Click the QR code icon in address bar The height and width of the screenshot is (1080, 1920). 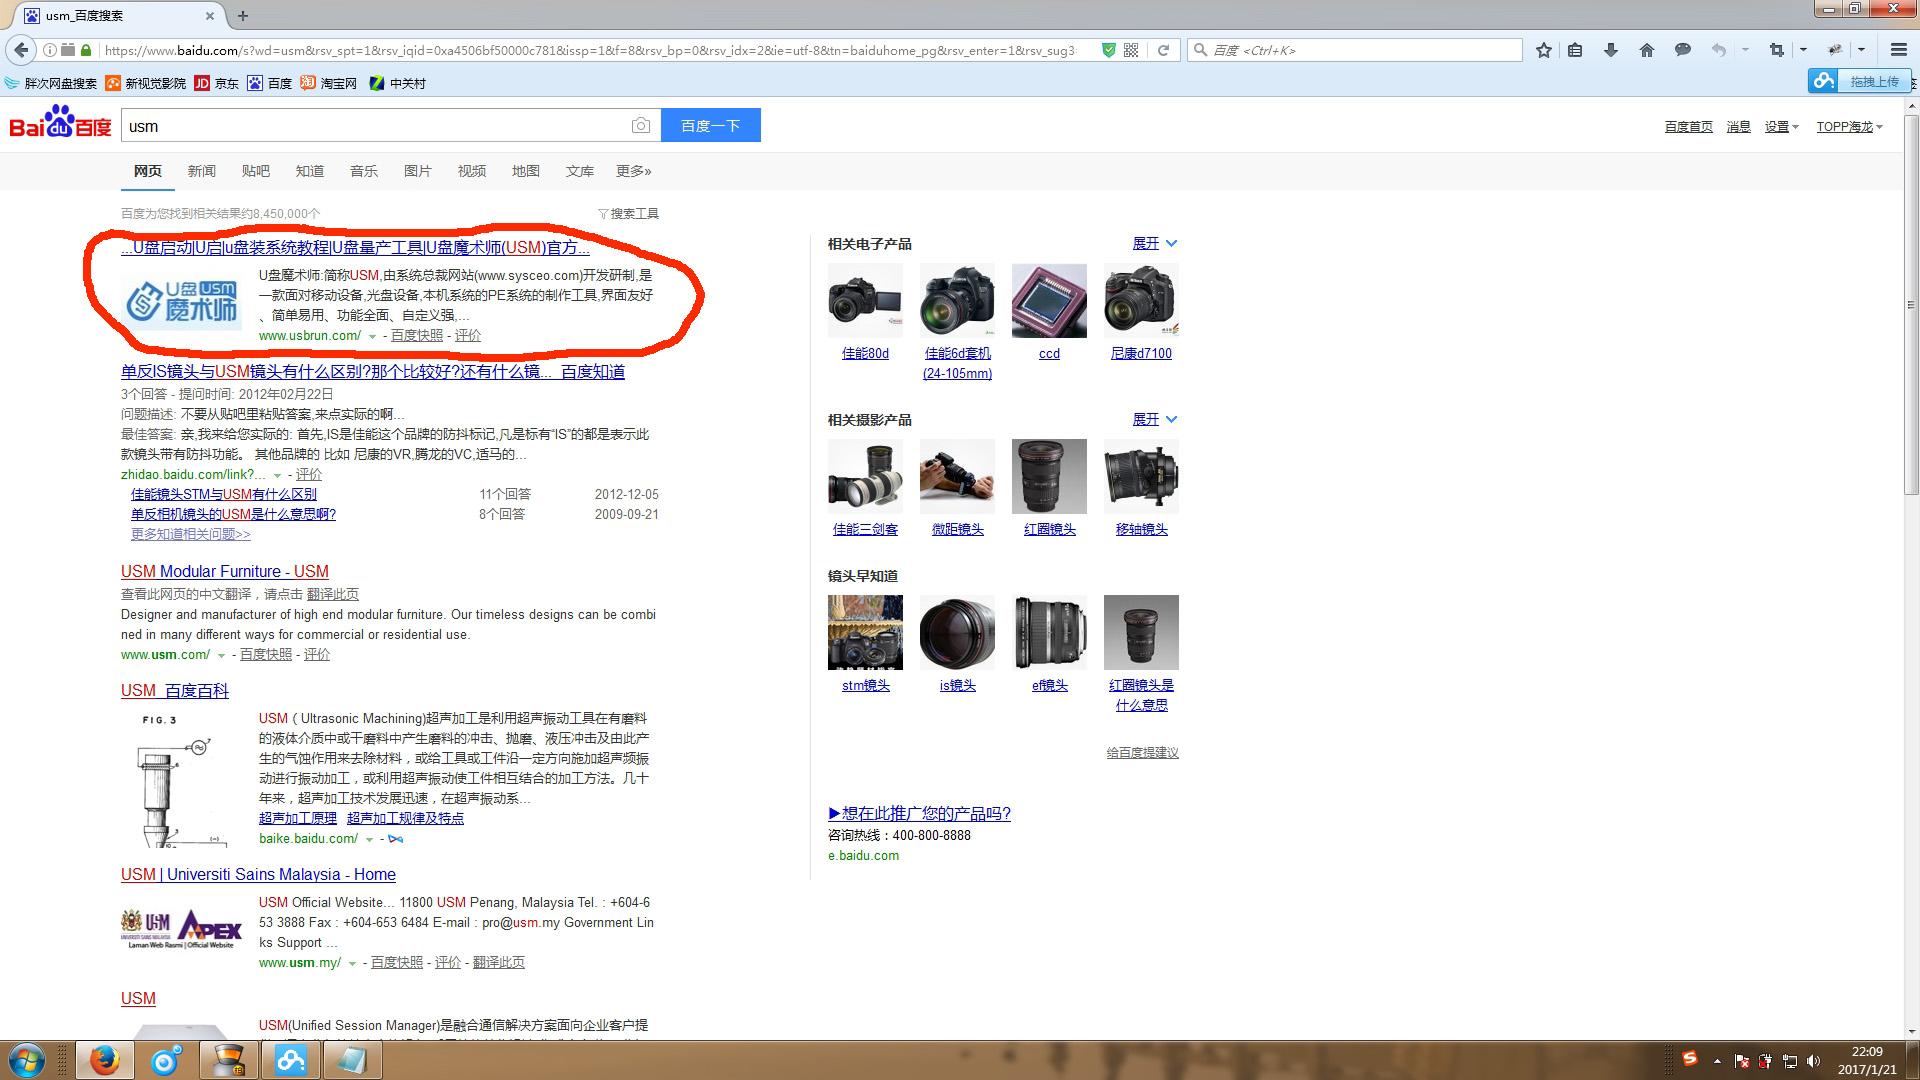coord(1131,50)
